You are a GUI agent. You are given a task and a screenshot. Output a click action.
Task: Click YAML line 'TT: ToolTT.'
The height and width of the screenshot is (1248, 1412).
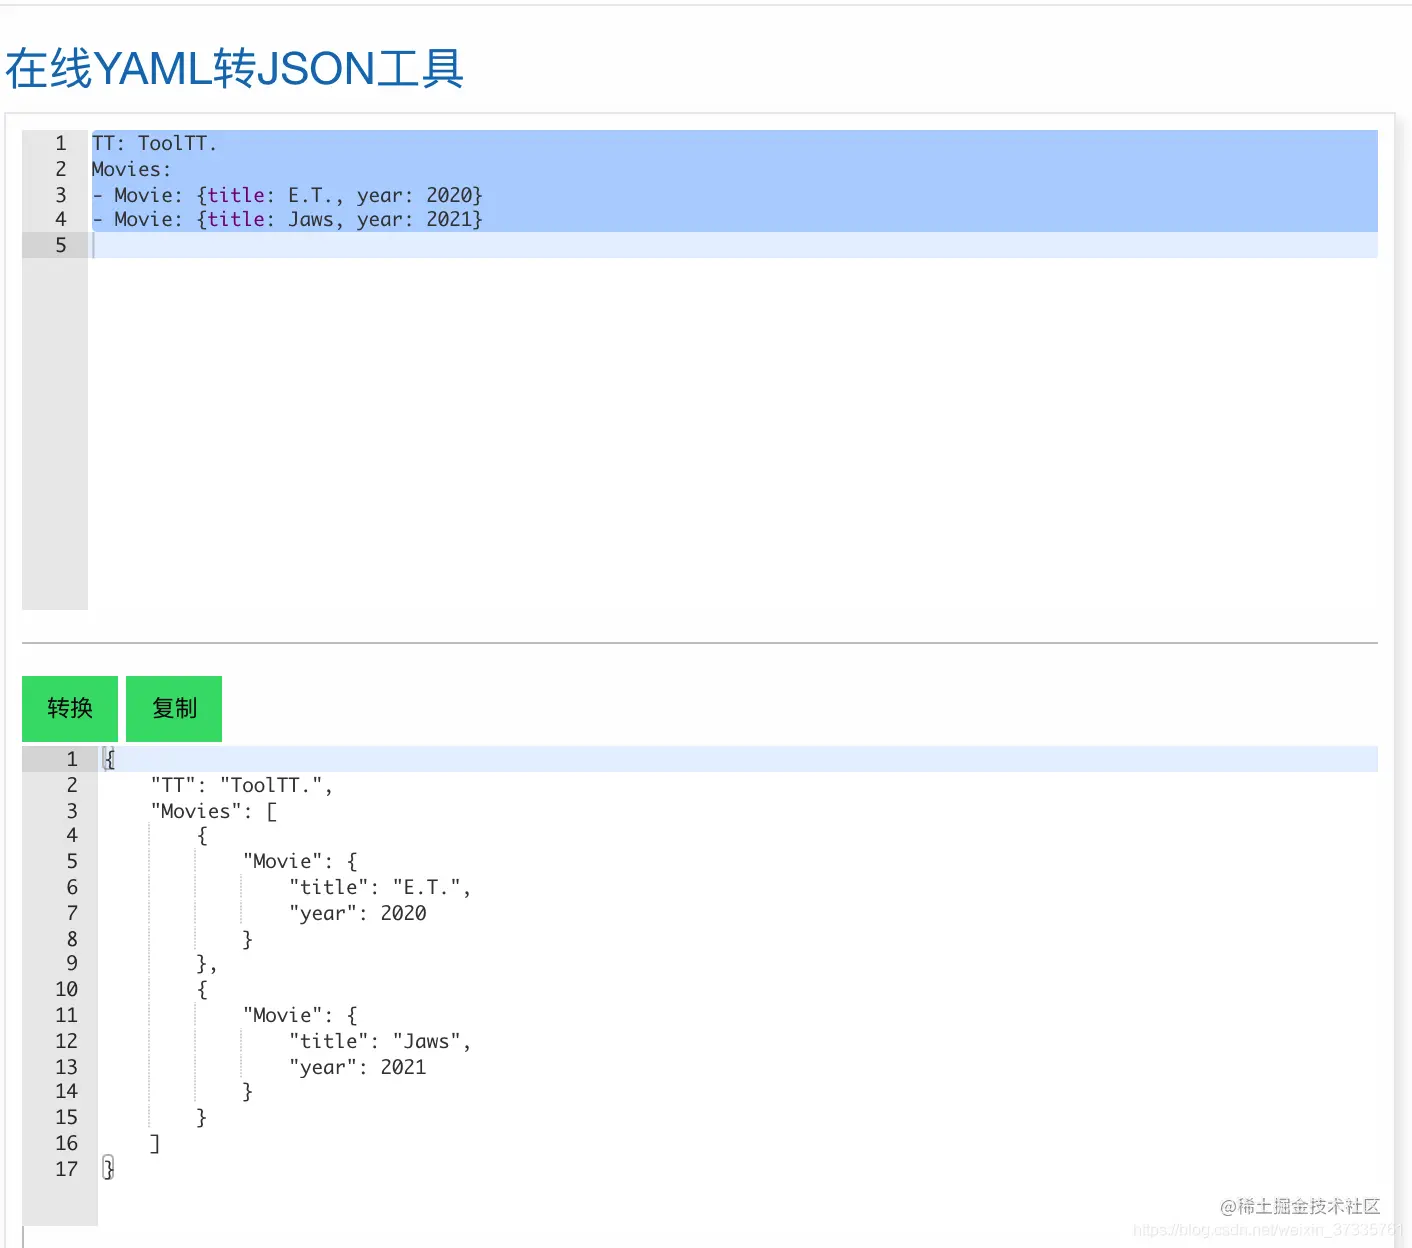[154, 143]
